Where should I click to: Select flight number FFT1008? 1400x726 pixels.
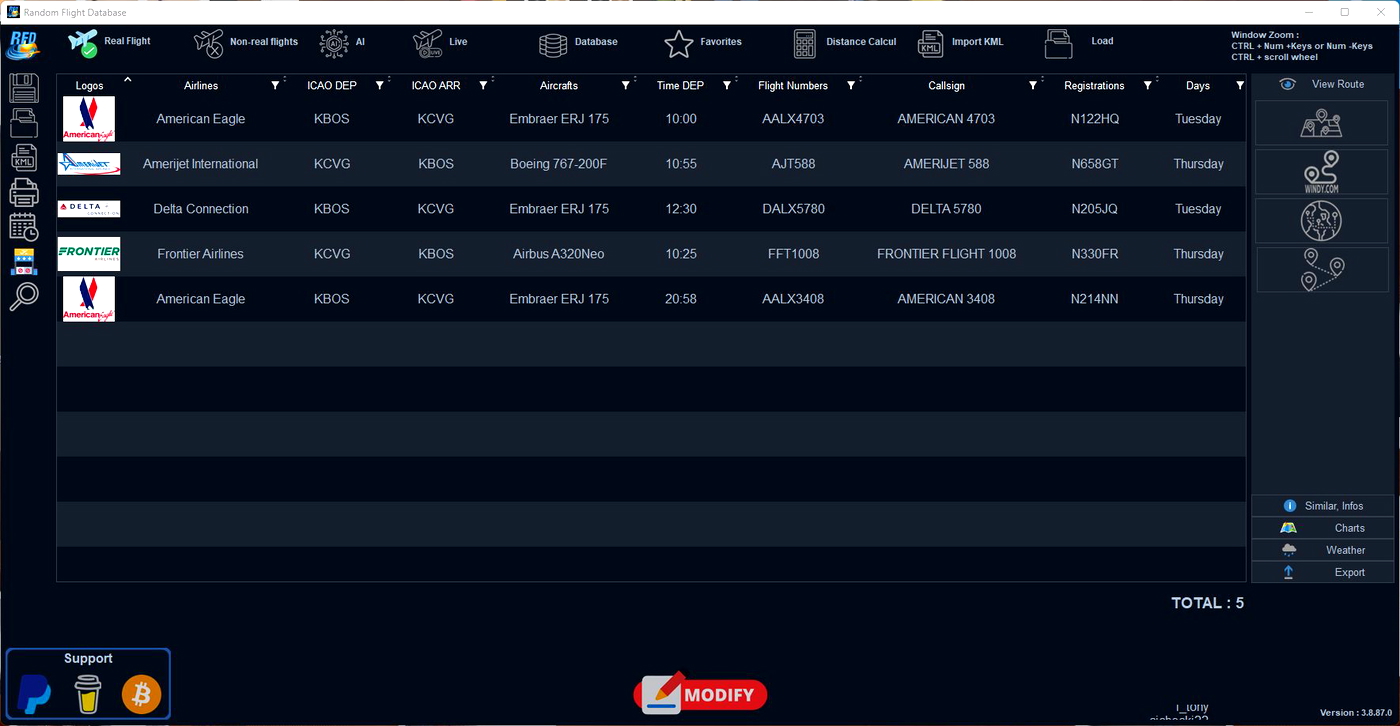point(793,254)
